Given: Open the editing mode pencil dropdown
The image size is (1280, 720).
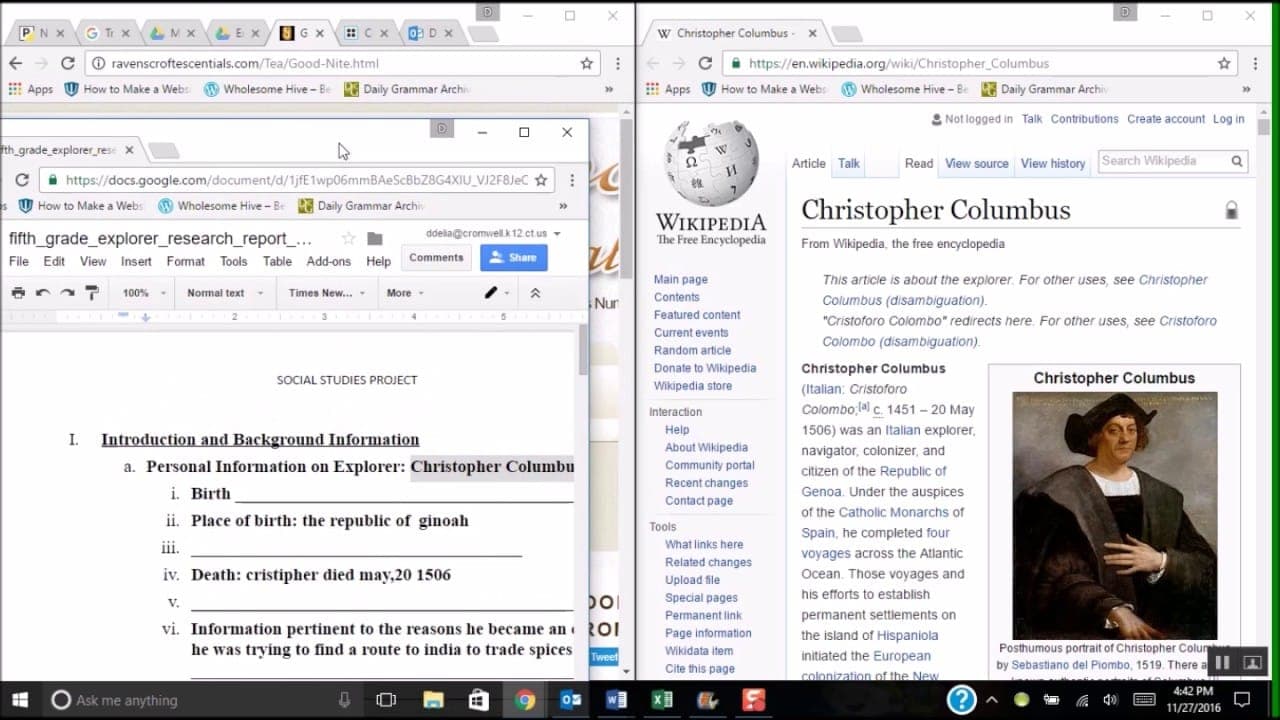Looking at the screenshot, I should (497, 293).
